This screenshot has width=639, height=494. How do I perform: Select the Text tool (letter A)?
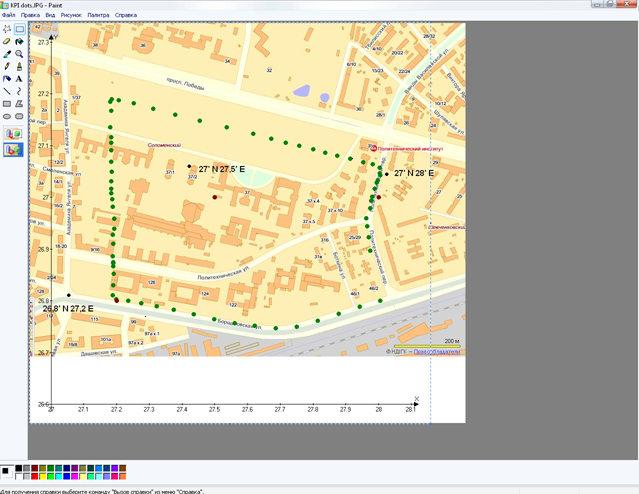click(19, 79)
